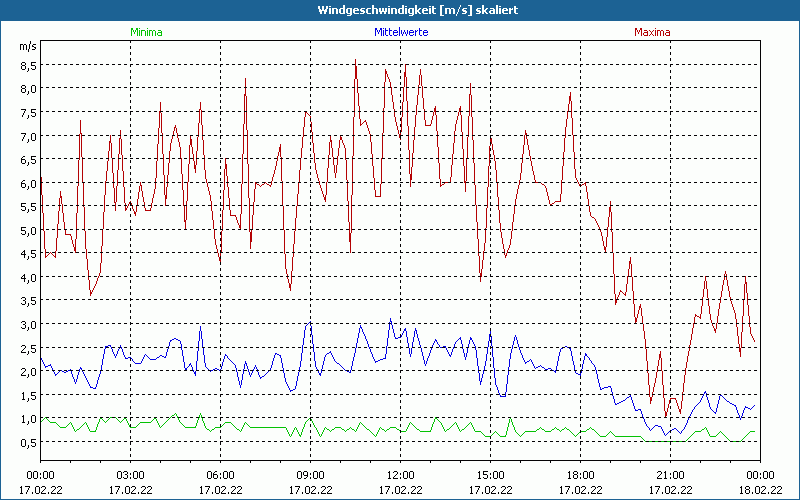Click the red Maxima legend label
800x500 pixels.
coord(652,32)
